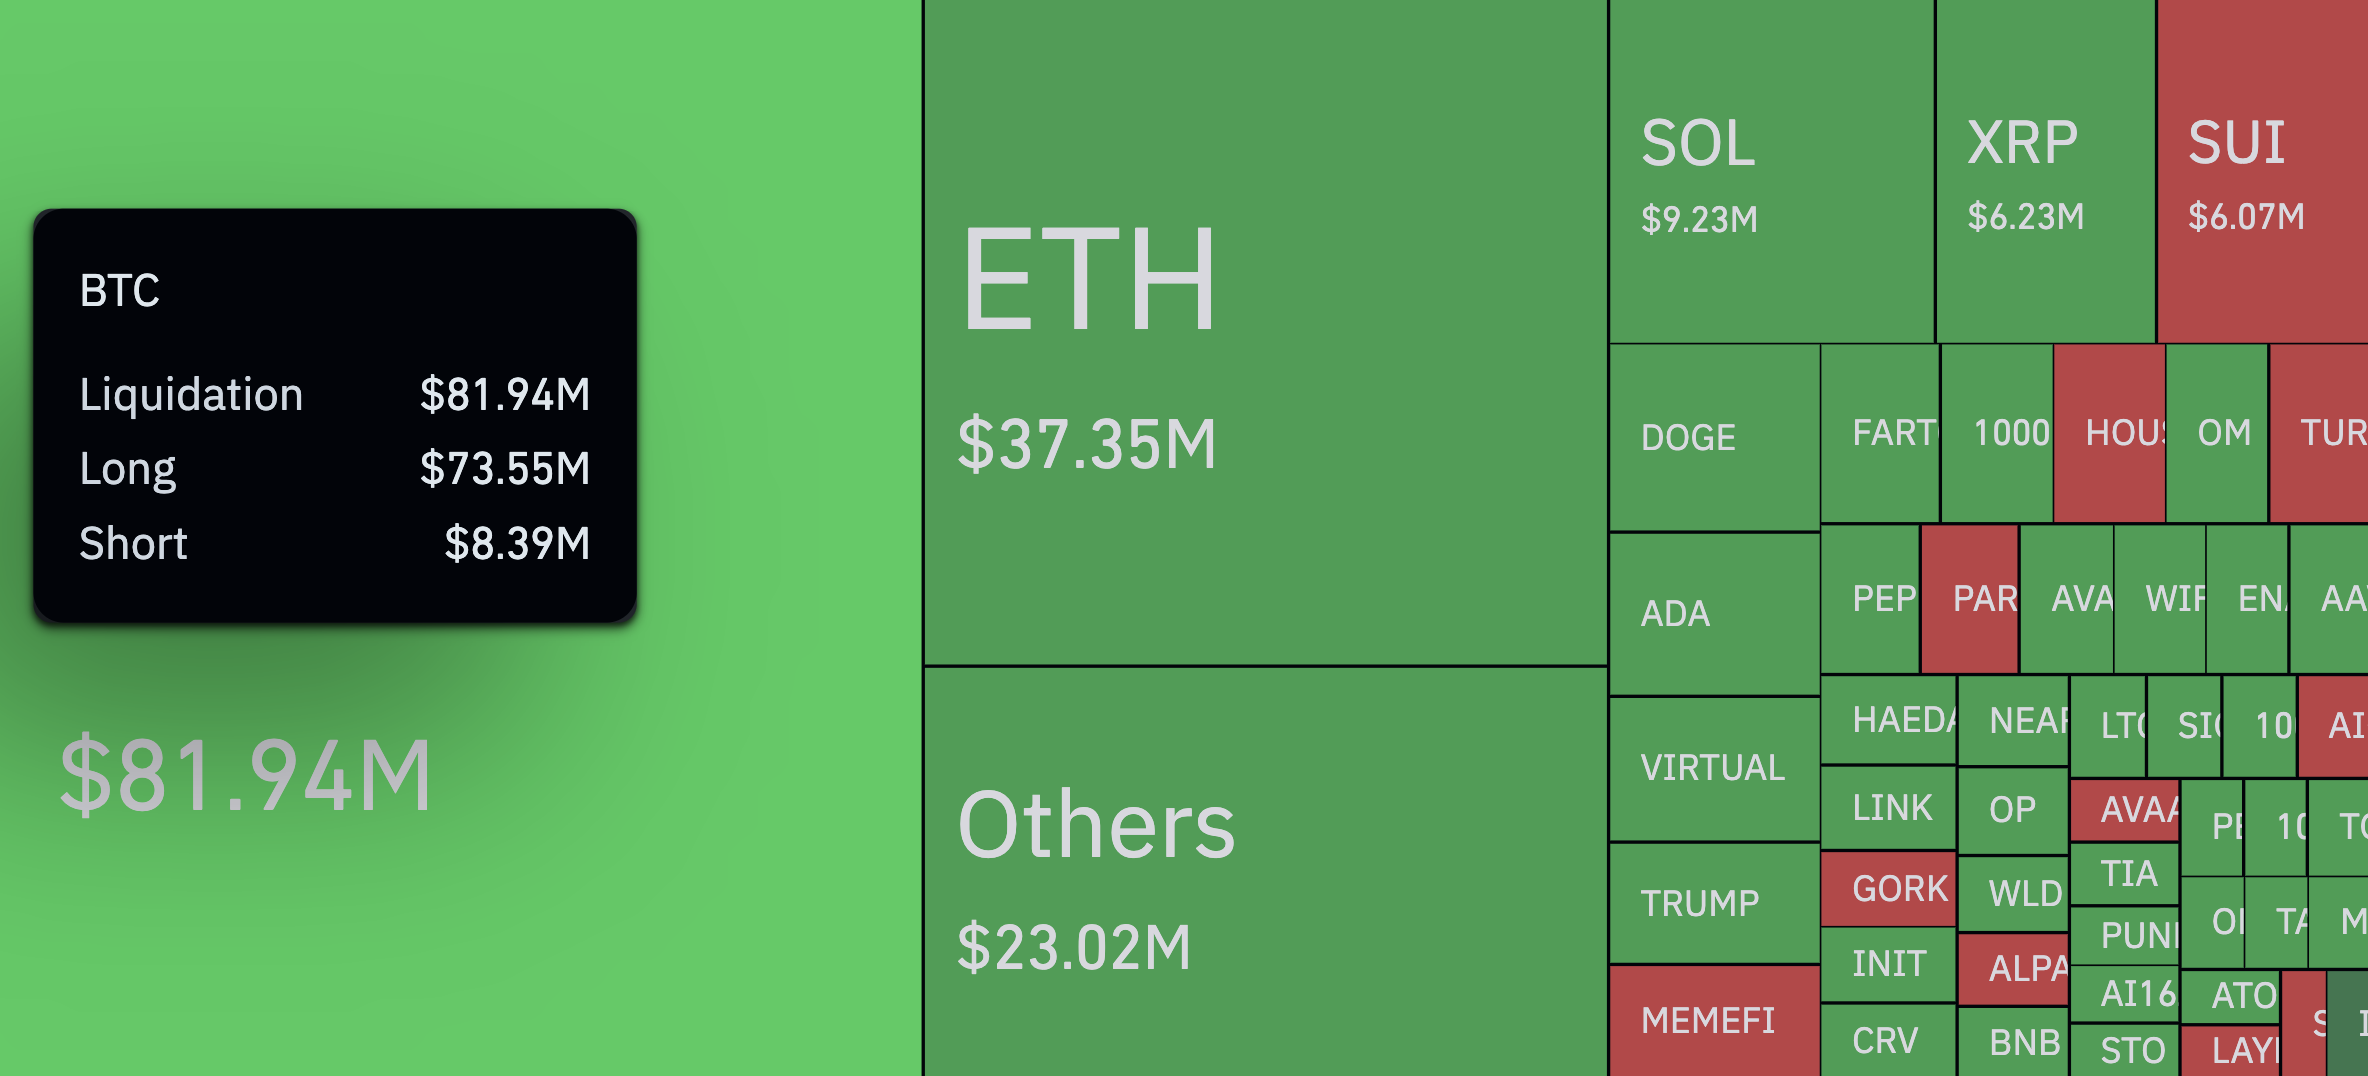The height and width of the screenshot is (1076, 2368).
Task: Click the DOGE heatmap tile
Action: [x=1714, y=438]
